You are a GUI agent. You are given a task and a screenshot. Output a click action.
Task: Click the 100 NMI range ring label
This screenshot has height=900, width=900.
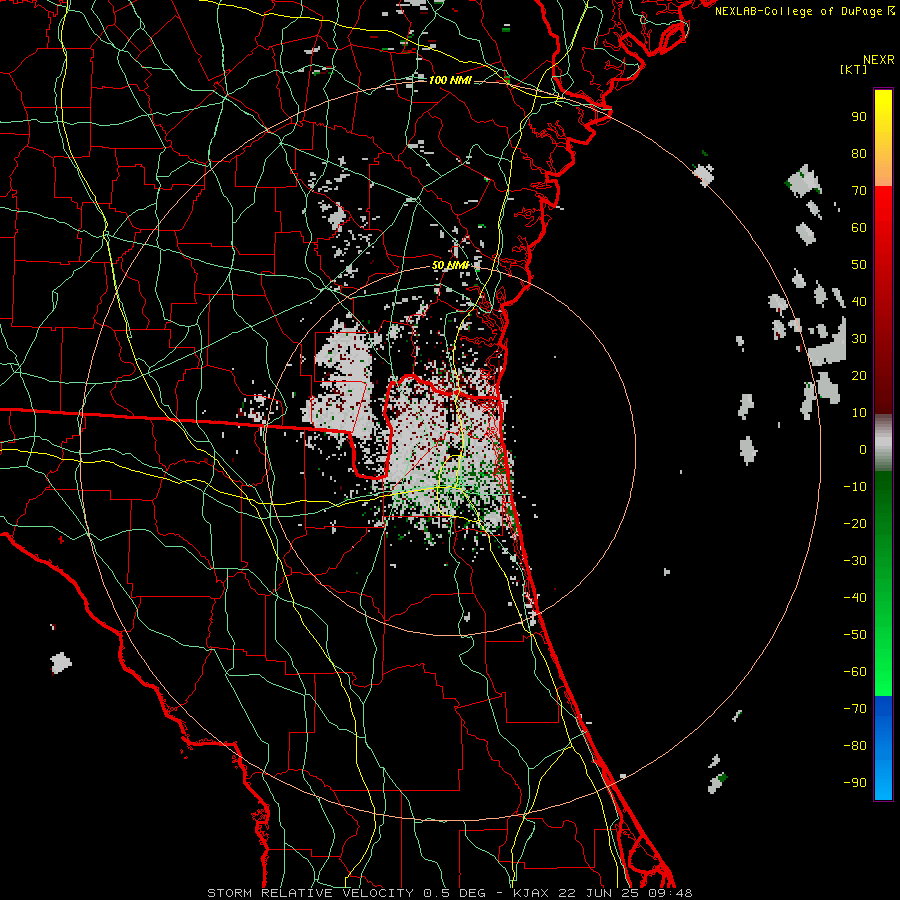coord(450,80)
